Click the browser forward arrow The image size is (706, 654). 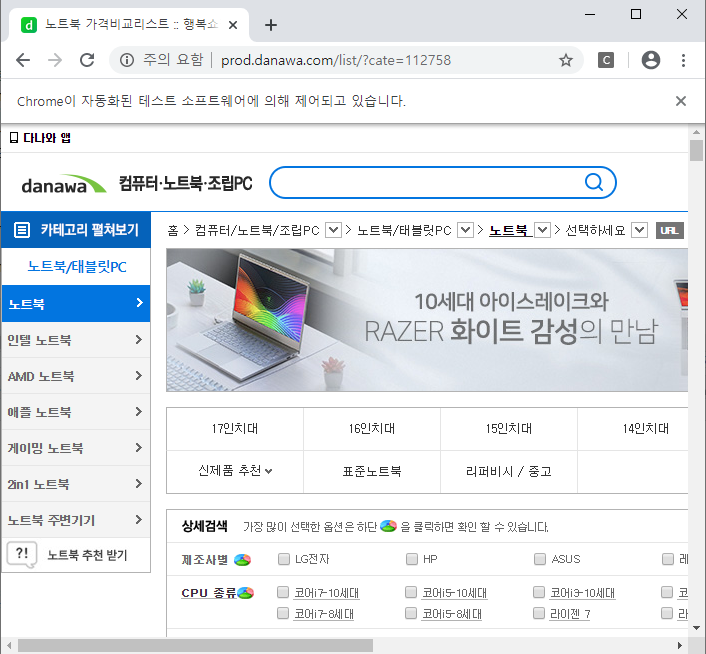pyautogui.click(x=55, y=60)
